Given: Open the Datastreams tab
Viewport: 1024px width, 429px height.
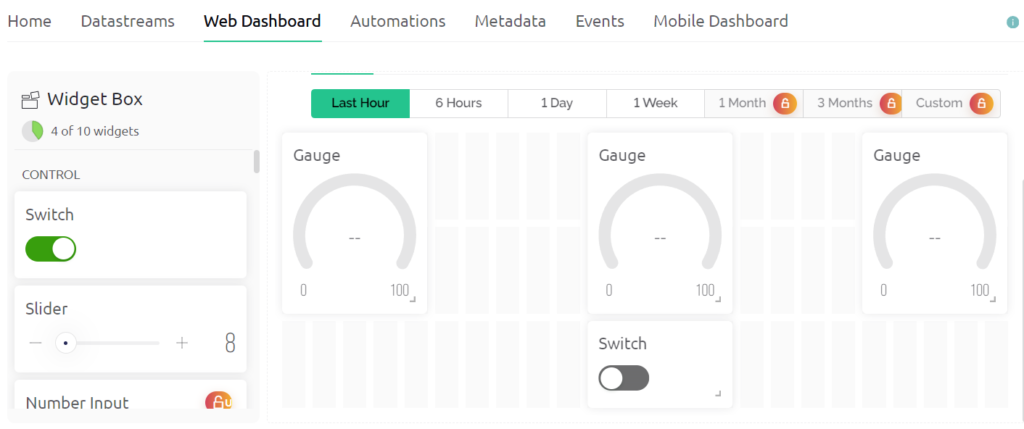Looking at the screenshot, I should 127,21.
